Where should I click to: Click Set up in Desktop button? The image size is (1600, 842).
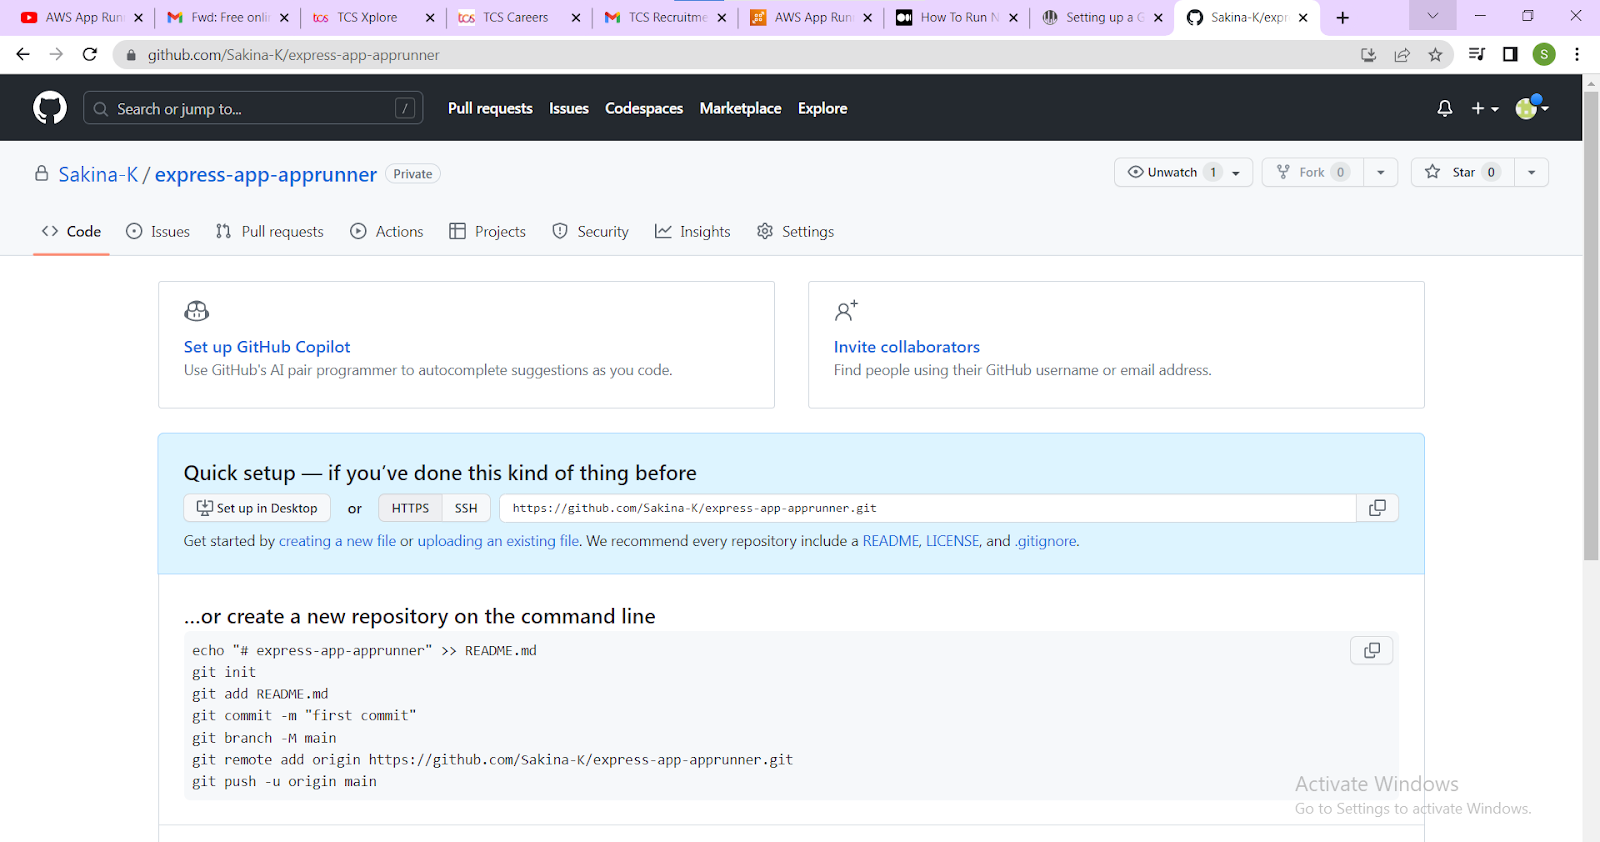(x=257, y=508)
